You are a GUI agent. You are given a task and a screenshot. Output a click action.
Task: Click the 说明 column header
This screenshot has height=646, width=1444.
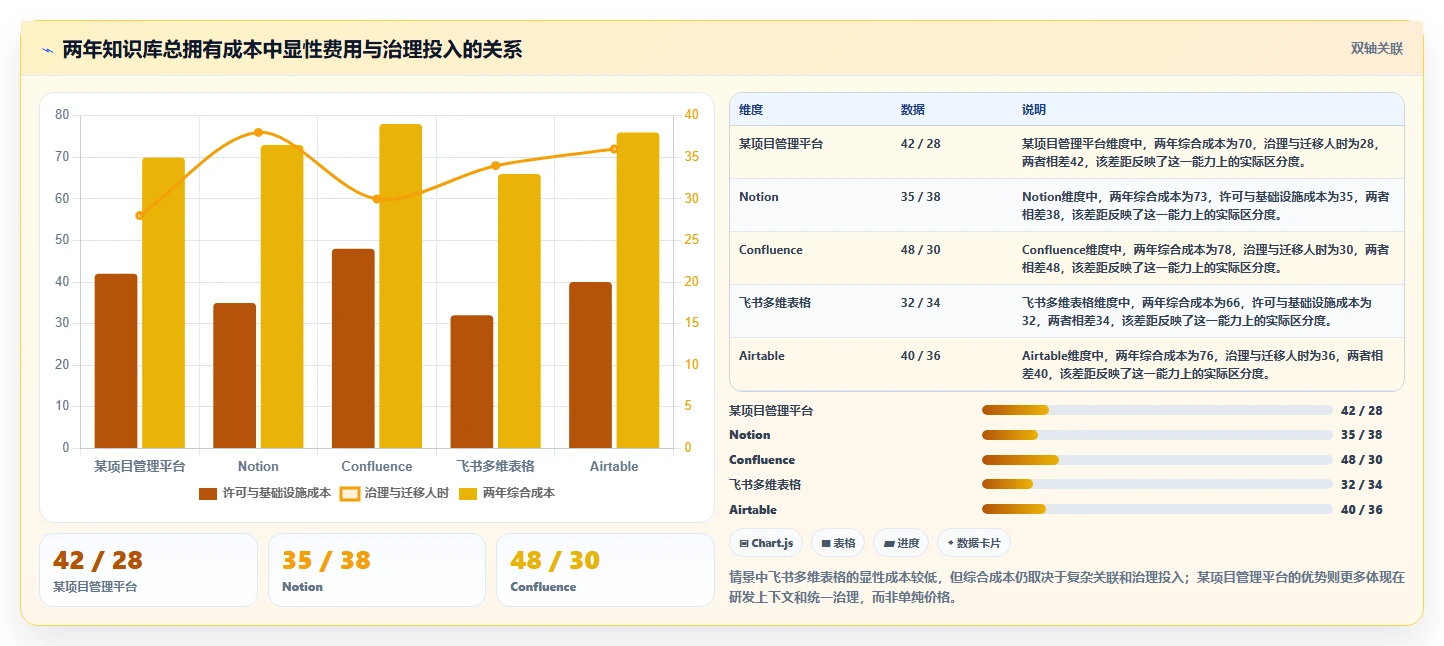(1034, 110)
